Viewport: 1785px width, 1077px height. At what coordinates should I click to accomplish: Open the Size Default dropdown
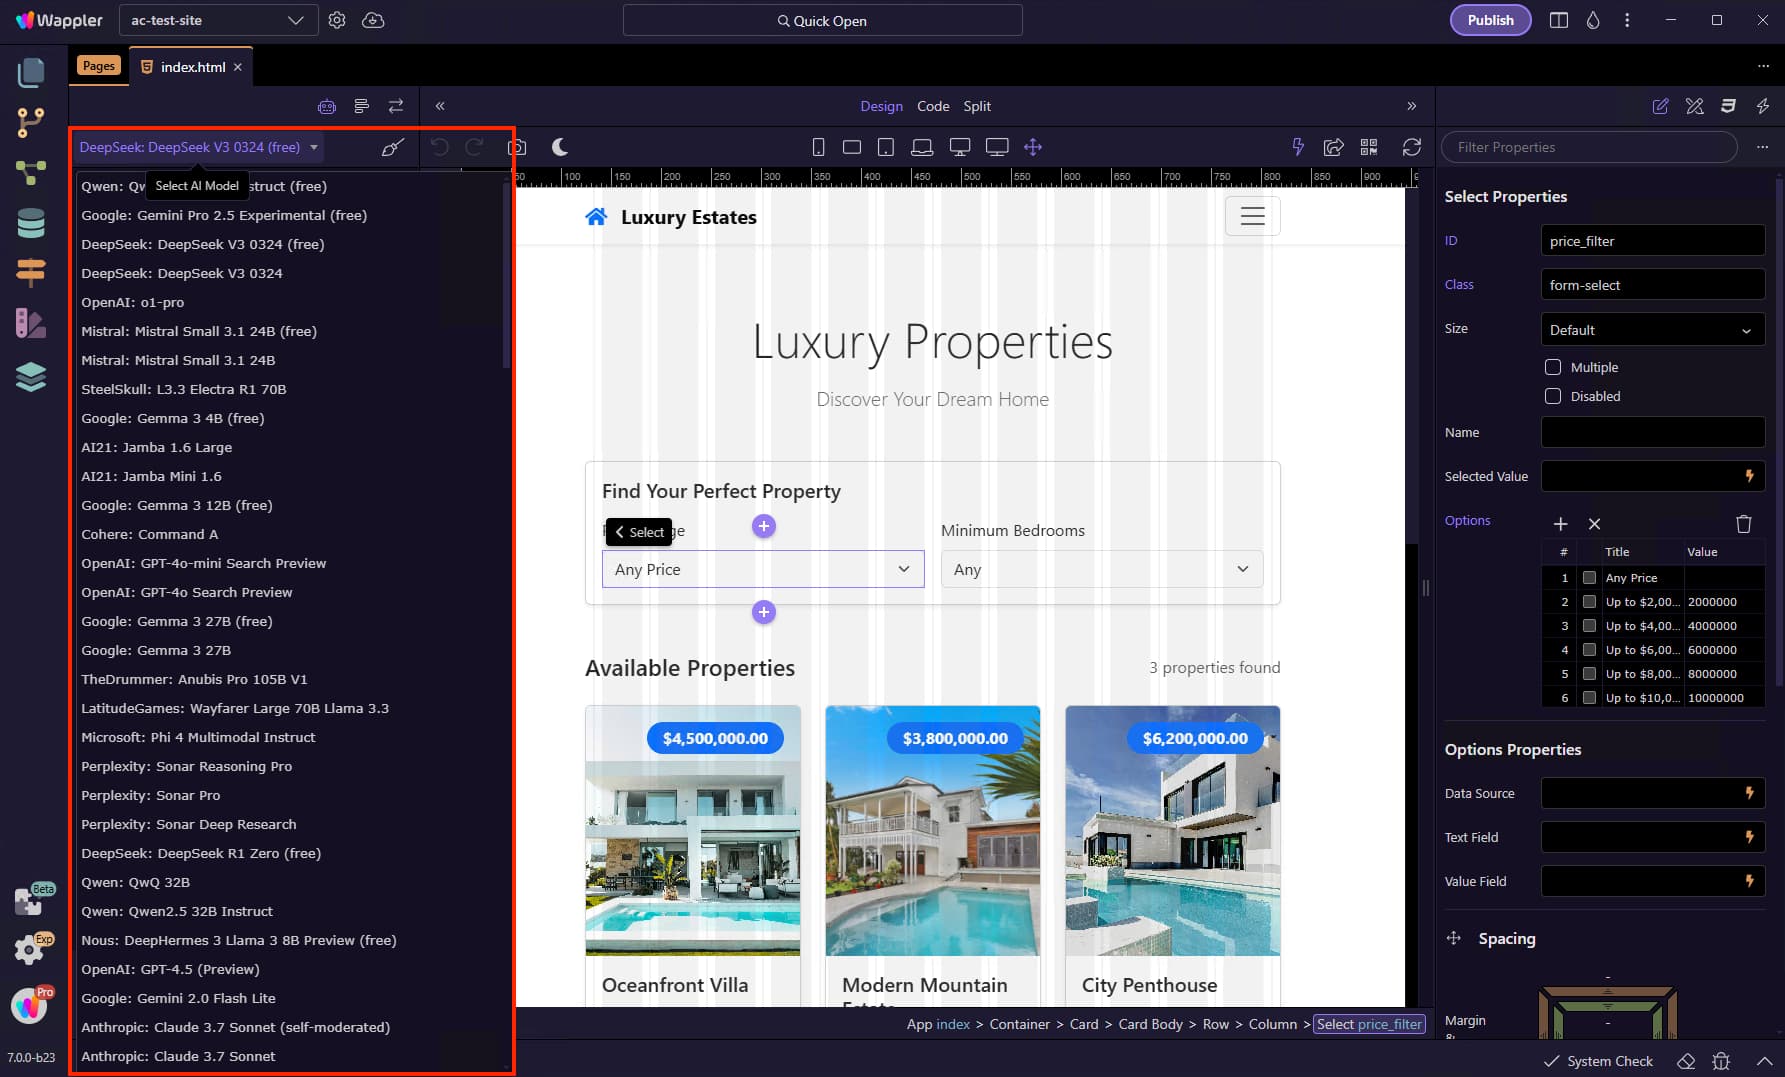[1652, 330]
